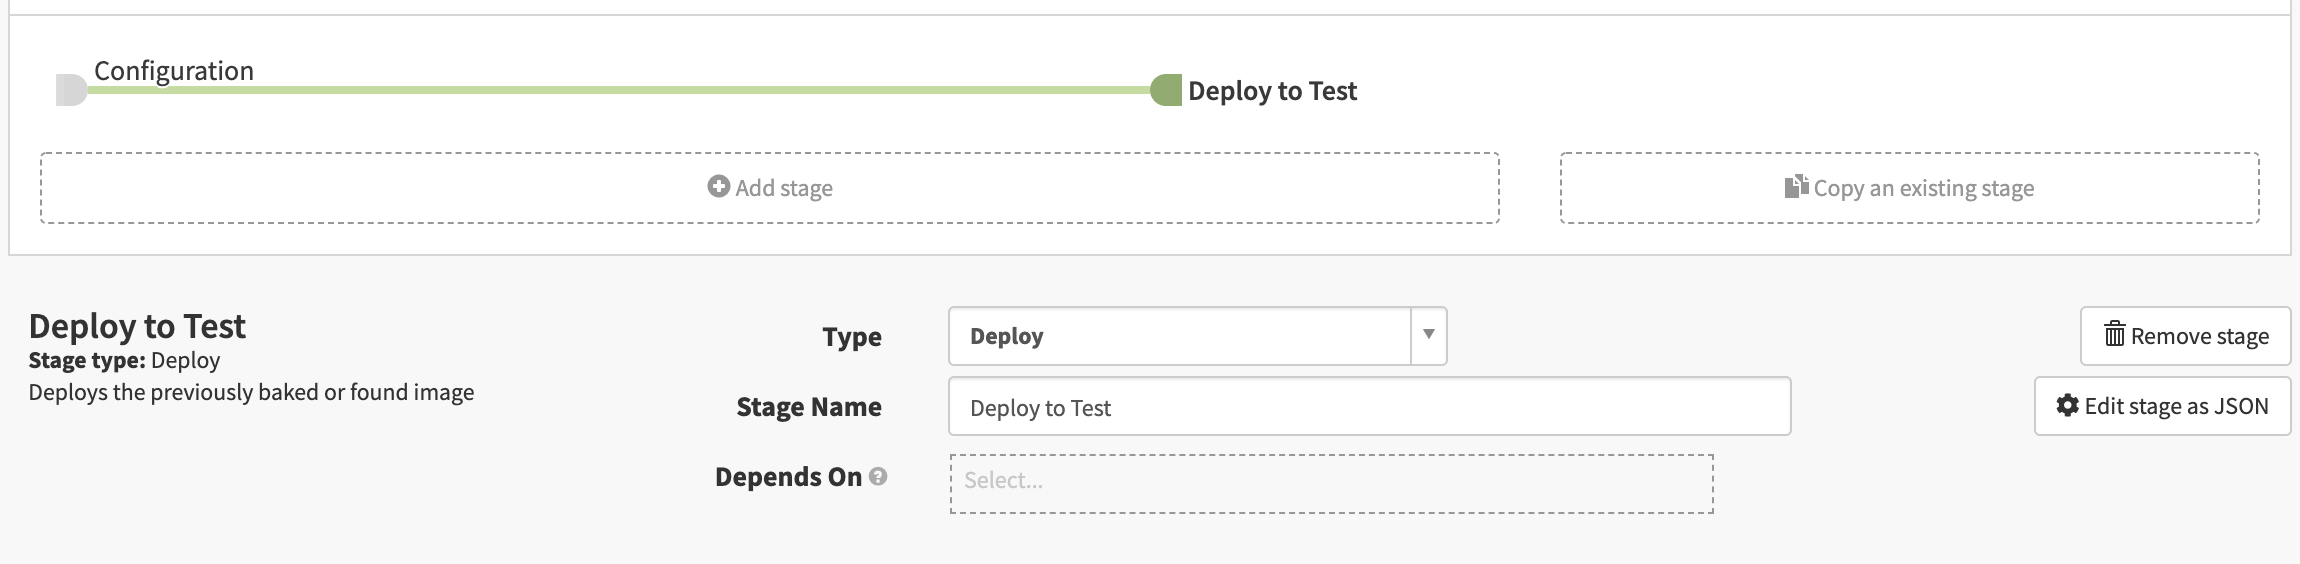This screenshot has width=2300, height=564.
Task: Click the Deploy to Test section heading
Action: pyautogui.click(x=137, y=326)
